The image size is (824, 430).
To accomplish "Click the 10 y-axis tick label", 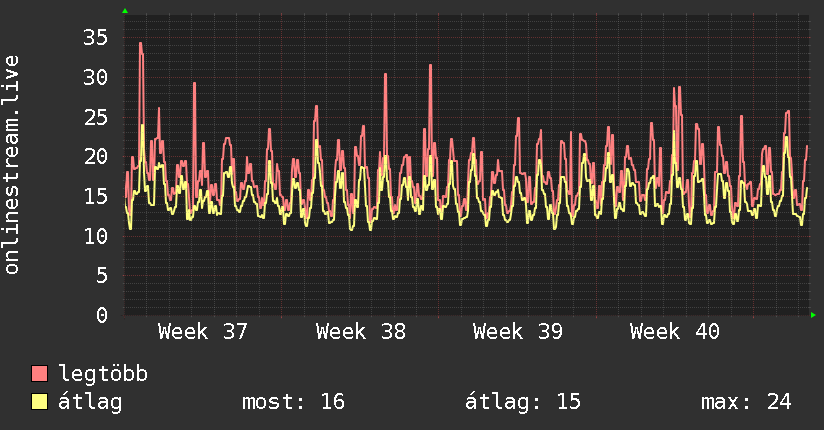I will pyautogui.click(x=95, y=237).
